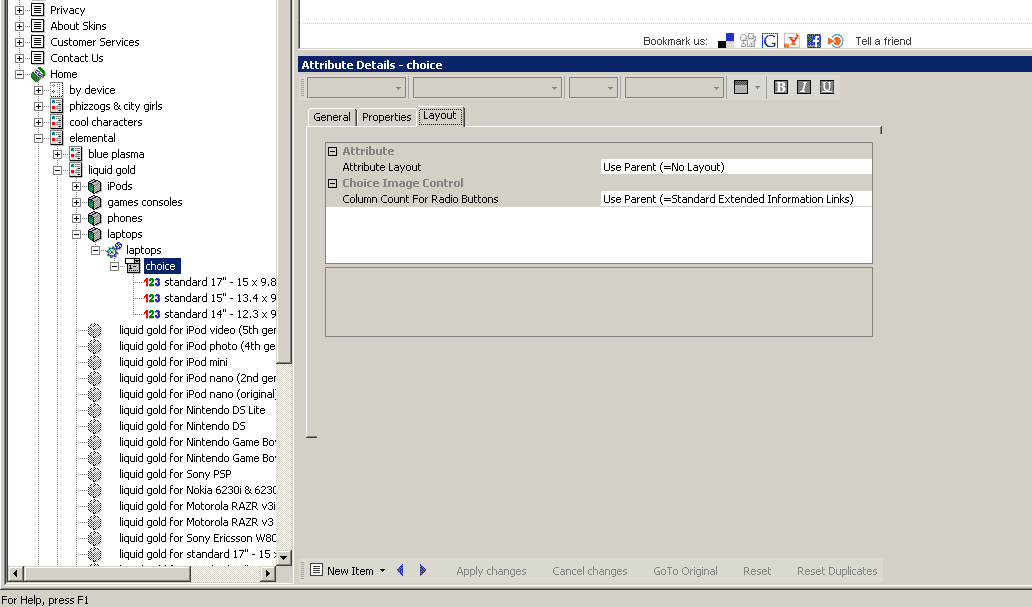Click the Bold formatting icon
Image resolution: width=1032 pixels, height=607 pixels.
pyautogui.click(x=780, y=87)
